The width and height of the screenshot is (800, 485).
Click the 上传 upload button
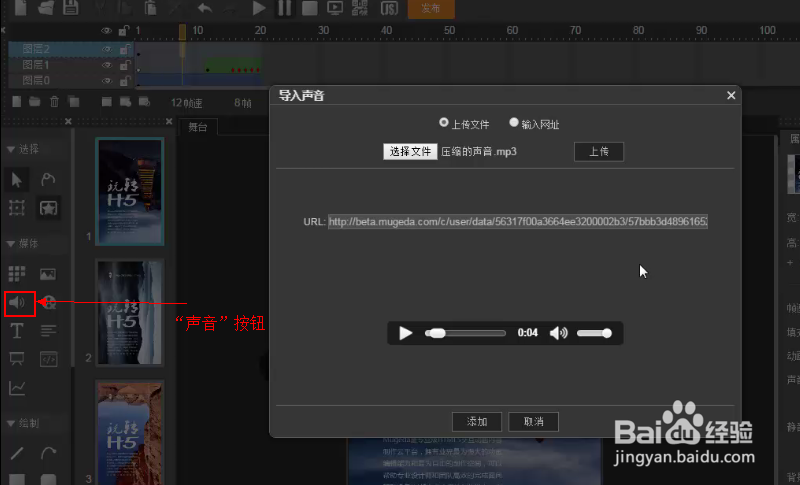tap(599, 151)
